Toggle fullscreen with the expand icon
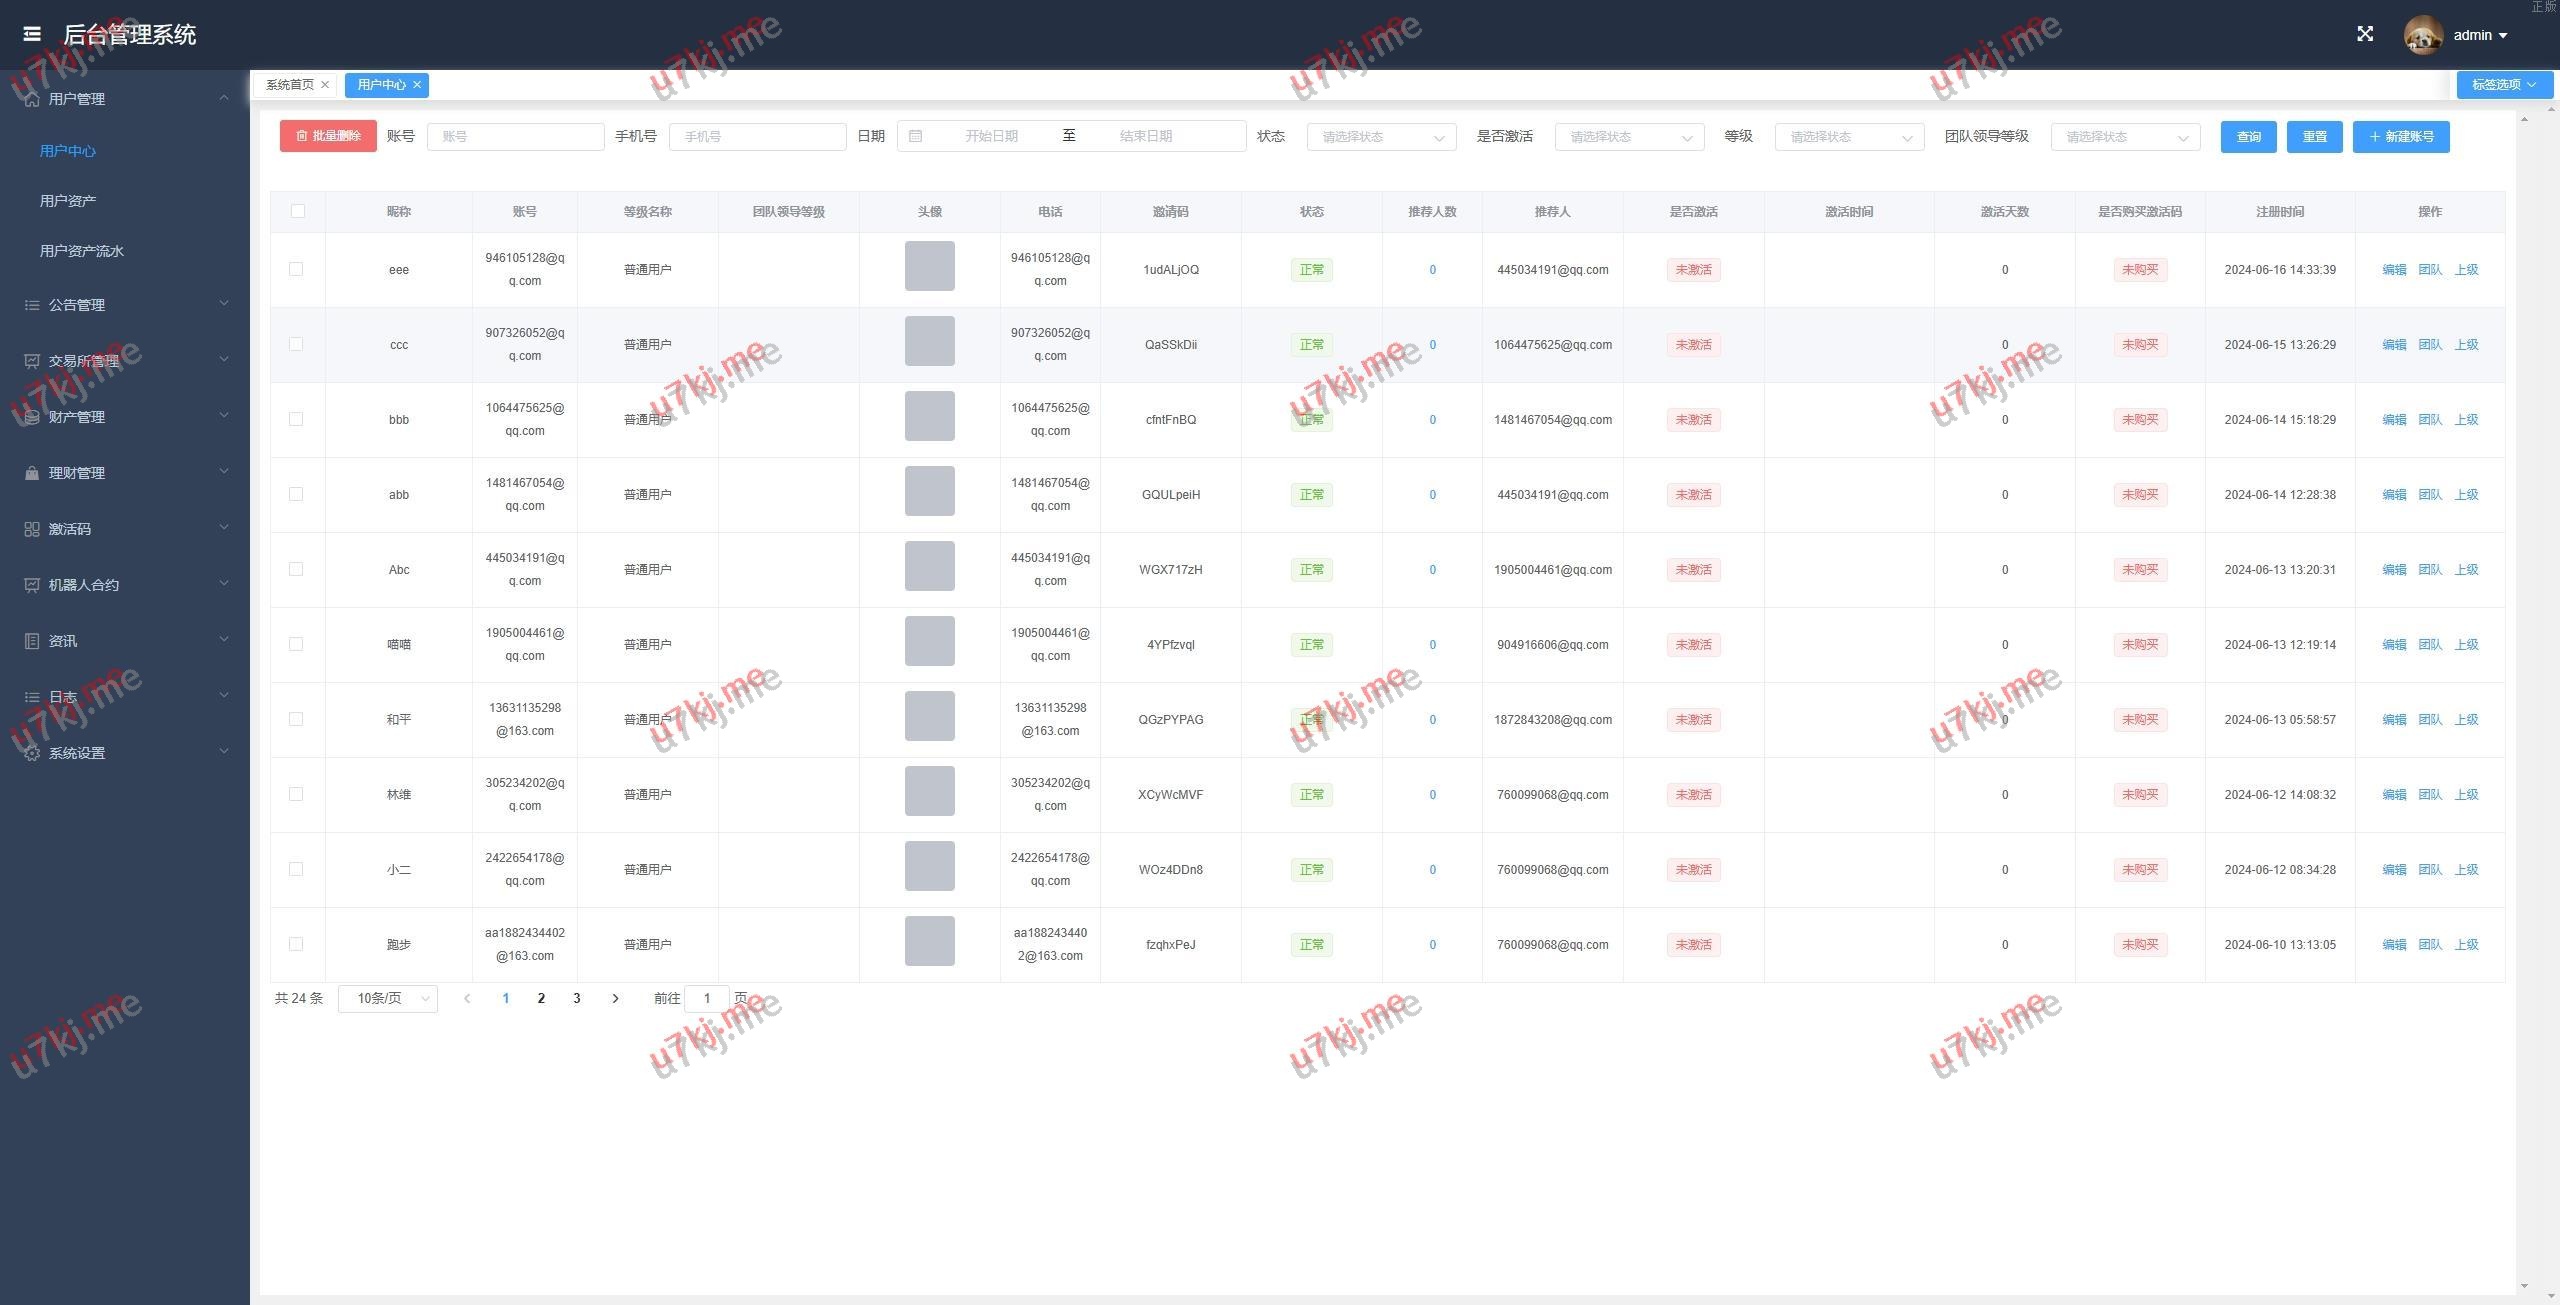Viewport: 2560px width, 1305px height. tap(2365, 34)
